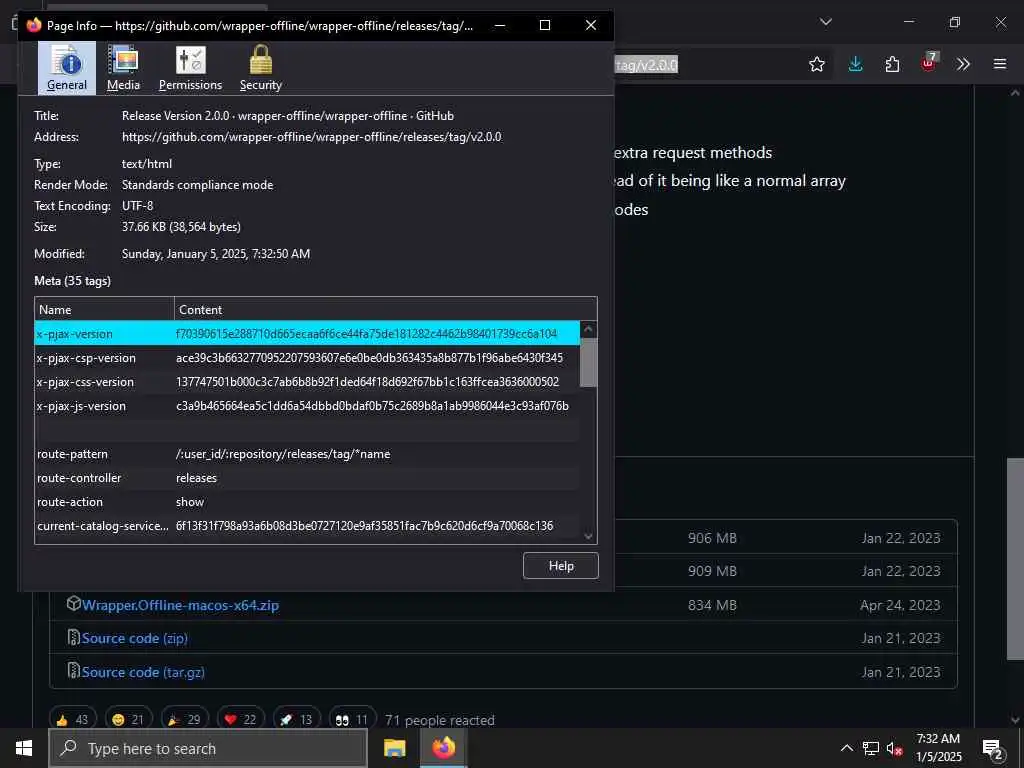Switch to the General tab in Page Info
1024x768 pixels.
(67, 68)
